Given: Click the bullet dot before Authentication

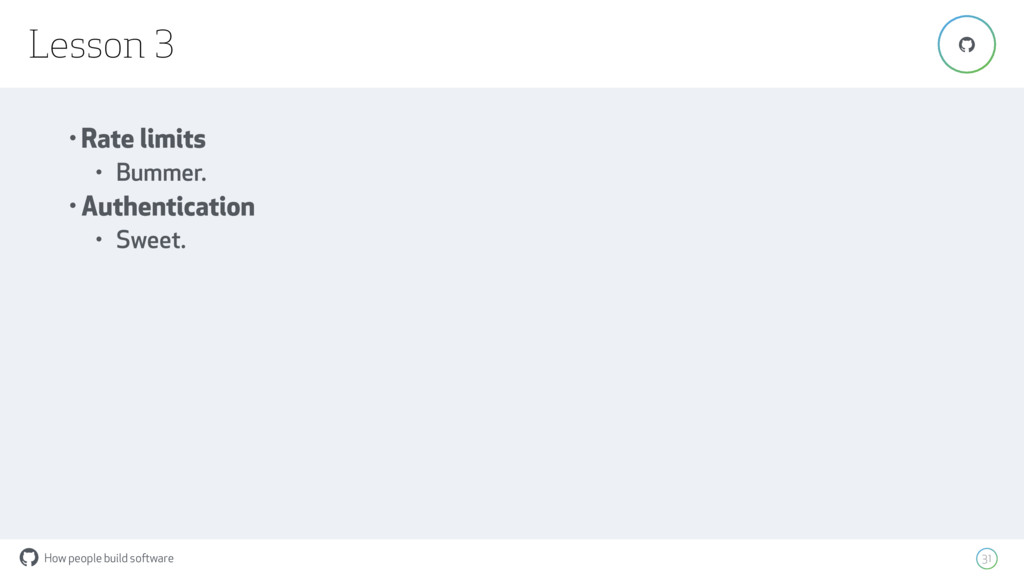Looking at the screenshot, I should [x=72, y=206].
